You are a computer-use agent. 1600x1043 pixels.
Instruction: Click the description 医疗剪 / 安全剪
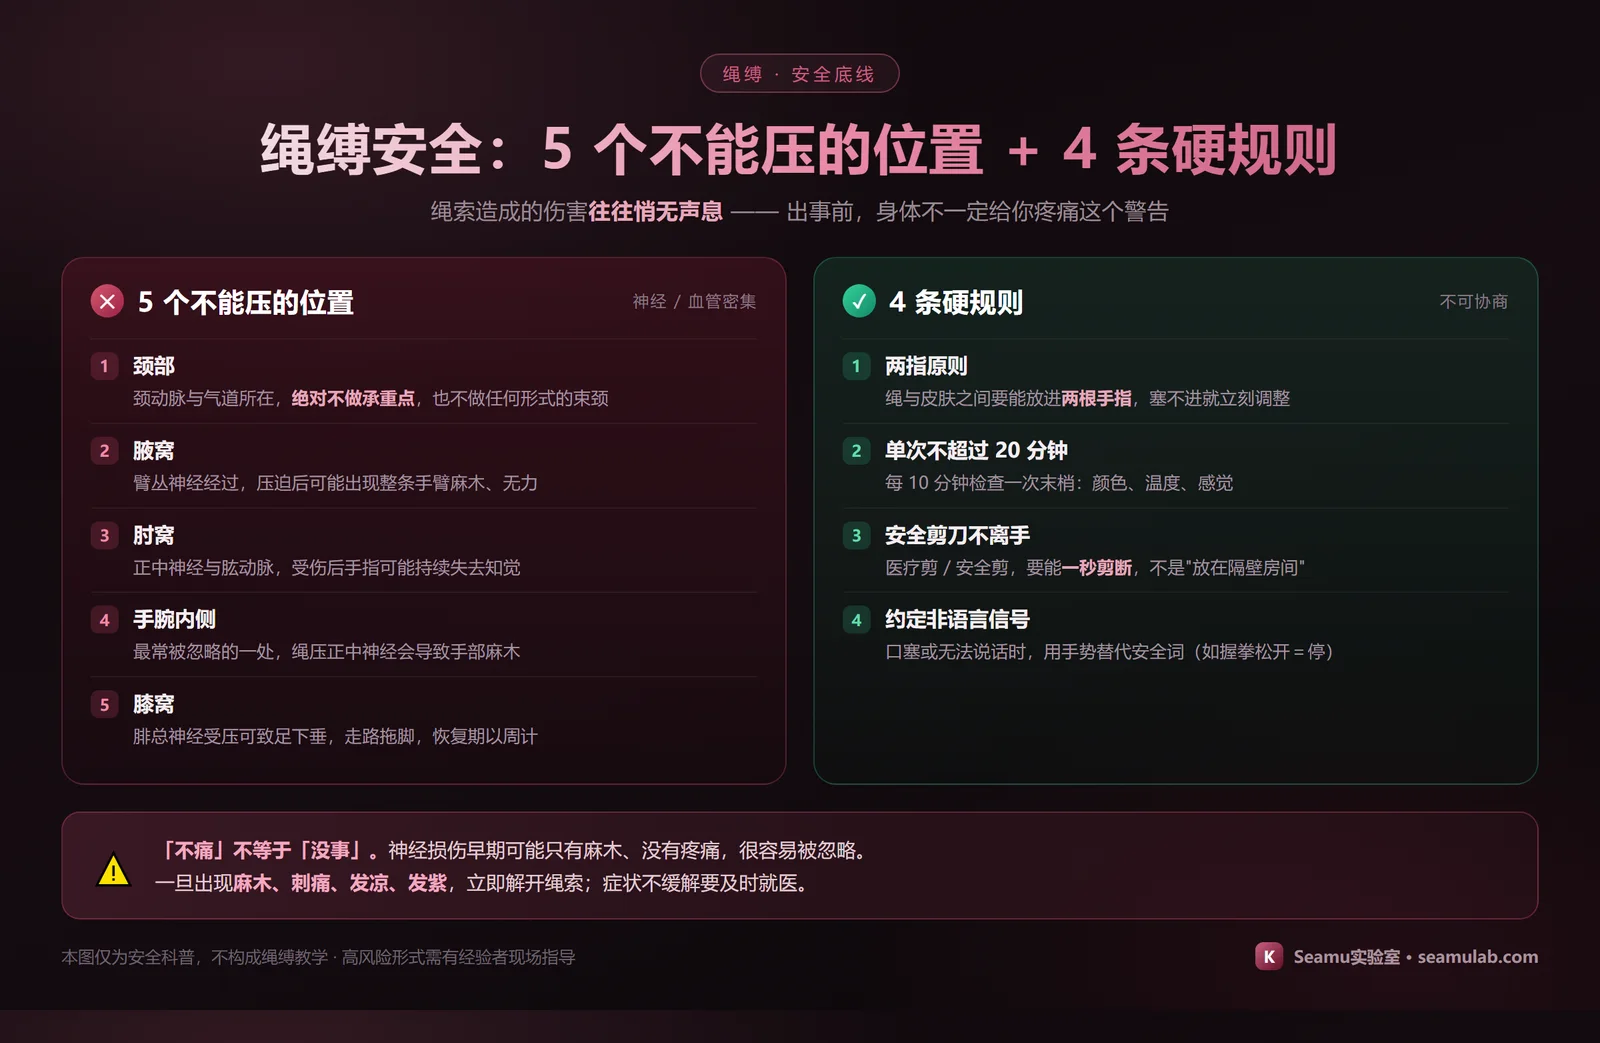[x=1095, y=568]
